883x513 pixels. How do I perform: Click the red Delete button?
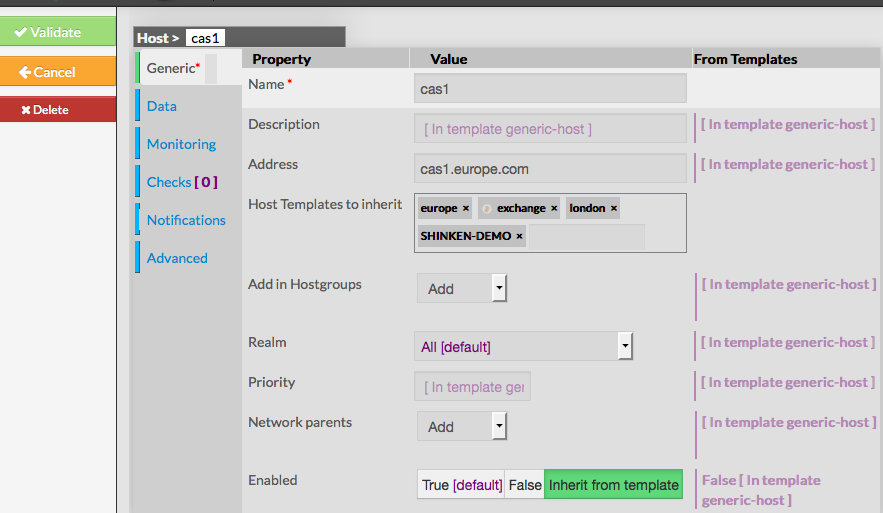[x=57, y=109]
